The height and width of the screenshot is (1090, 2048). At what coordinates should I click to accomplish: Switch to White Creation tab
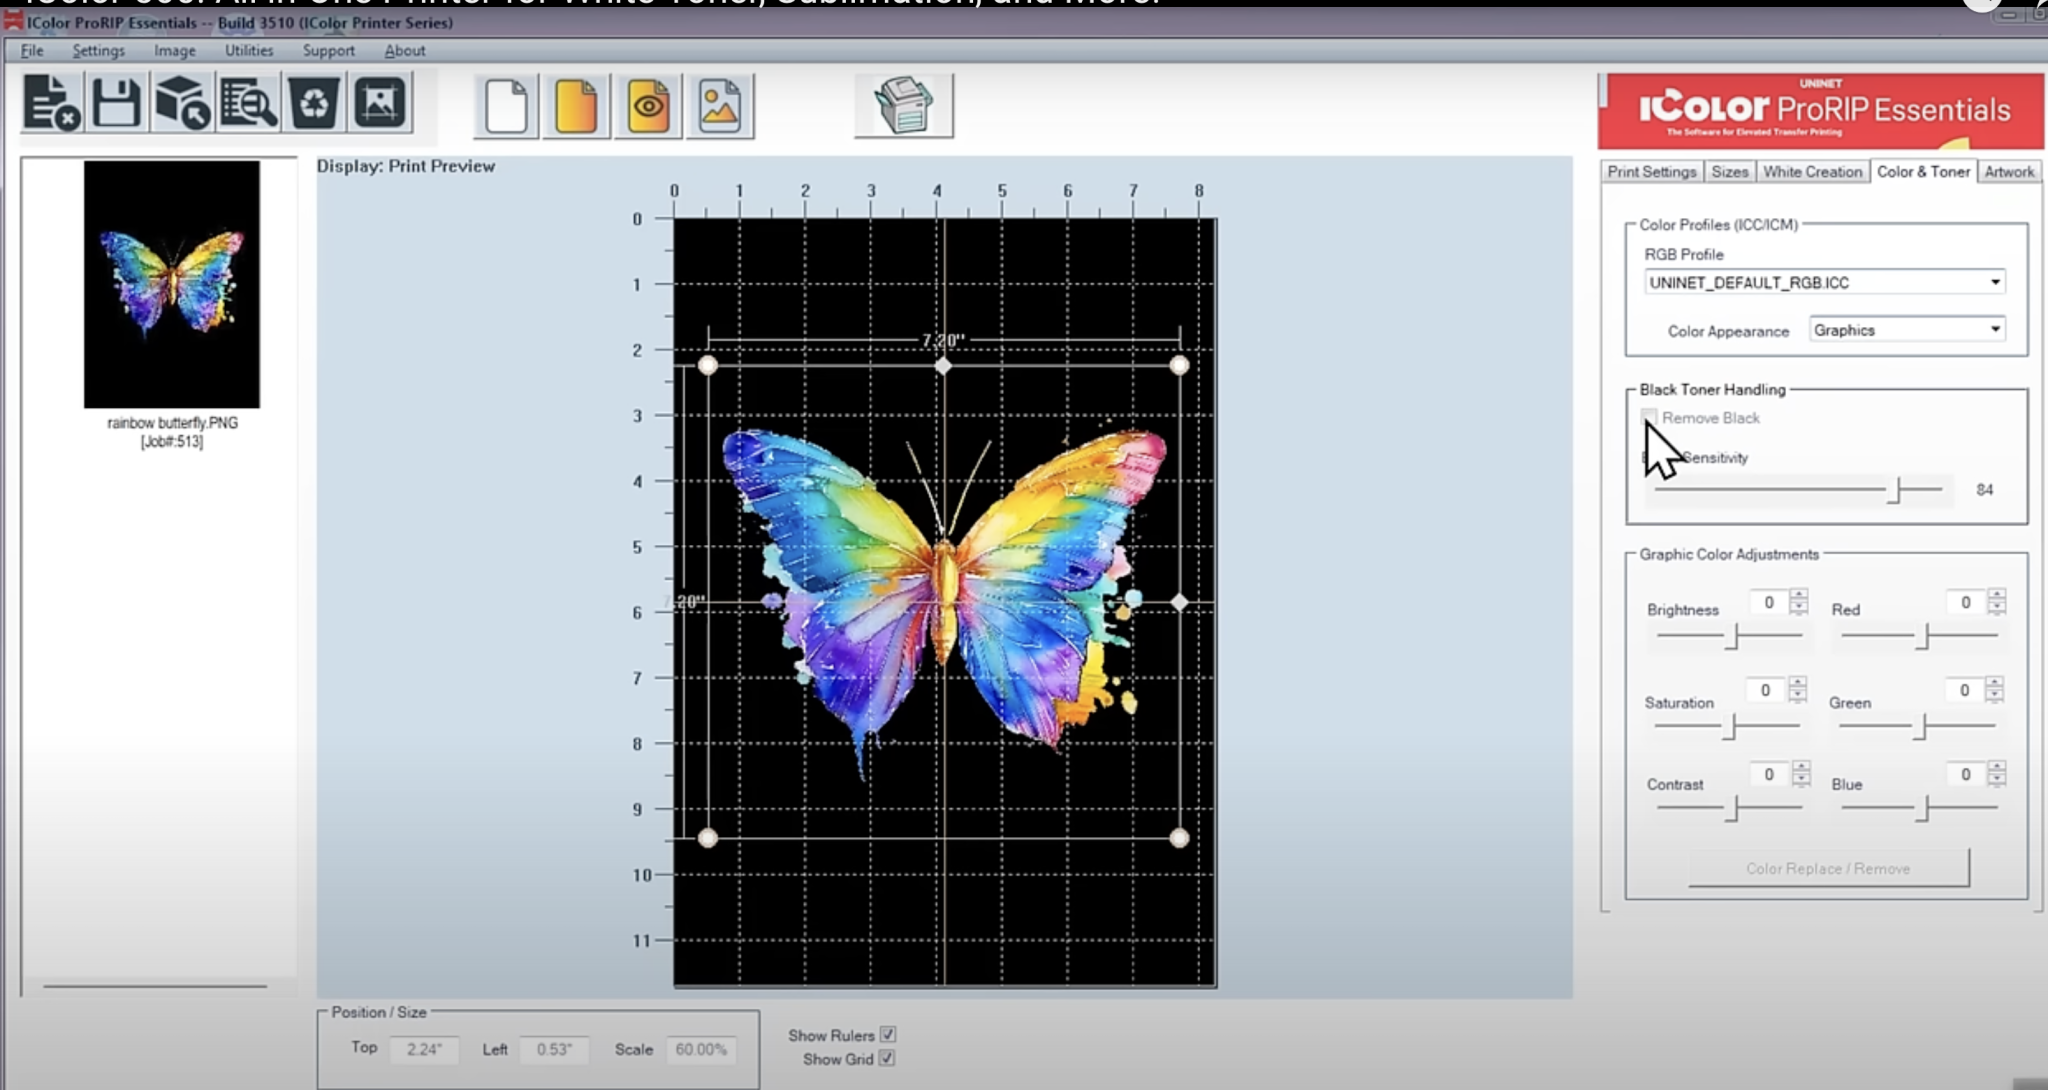coord(1814,171)
